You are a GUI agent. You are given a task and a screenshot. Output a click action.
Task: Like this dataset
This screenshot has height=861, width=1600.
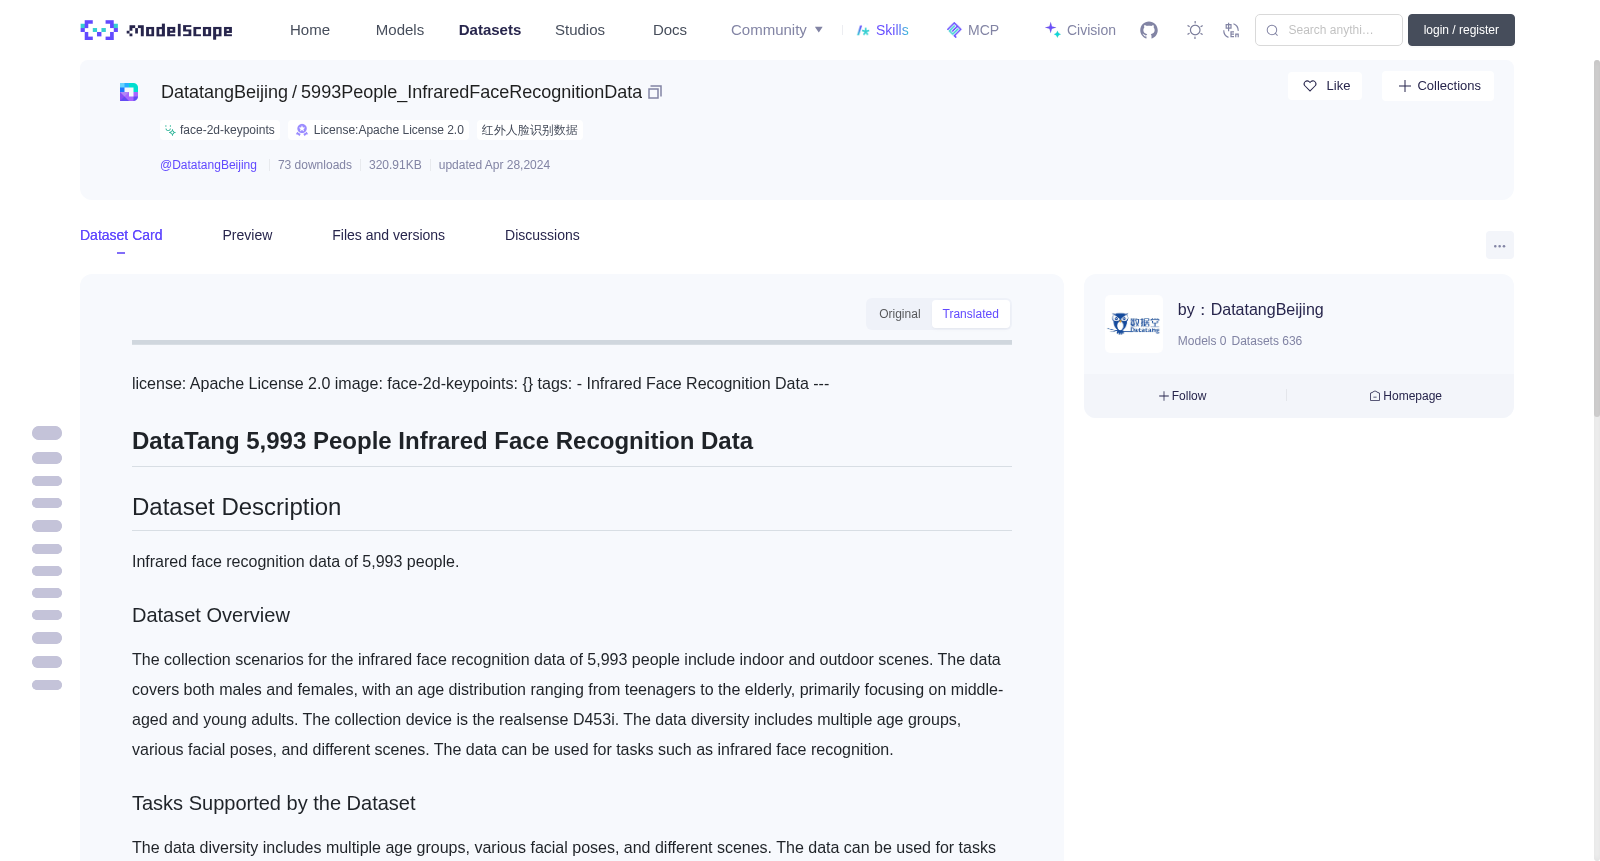pos(1325,86)
